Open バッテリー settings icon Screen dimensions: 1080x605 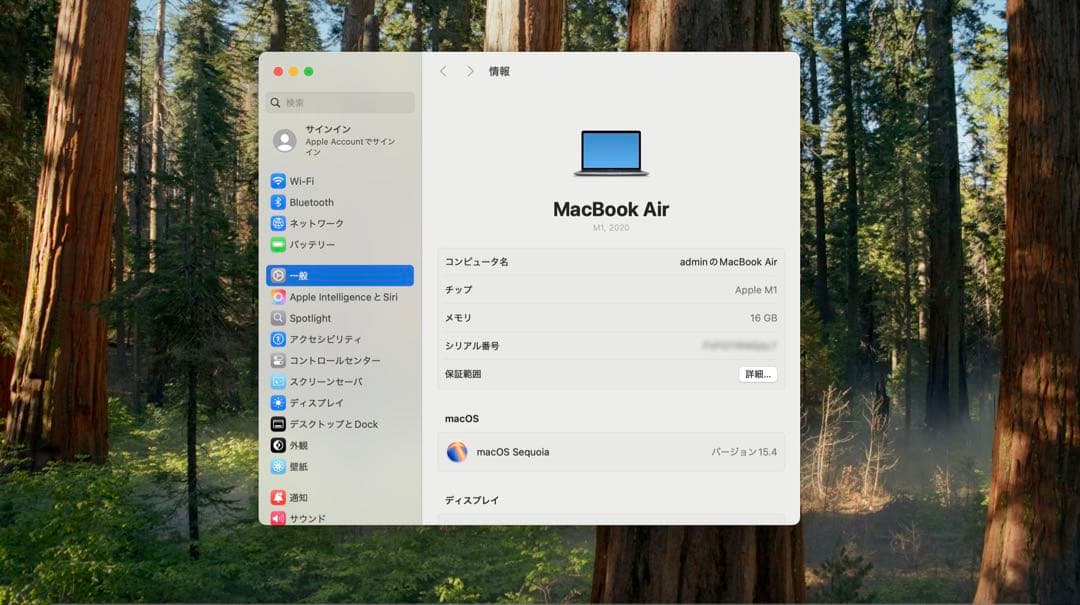click(281, 244)
